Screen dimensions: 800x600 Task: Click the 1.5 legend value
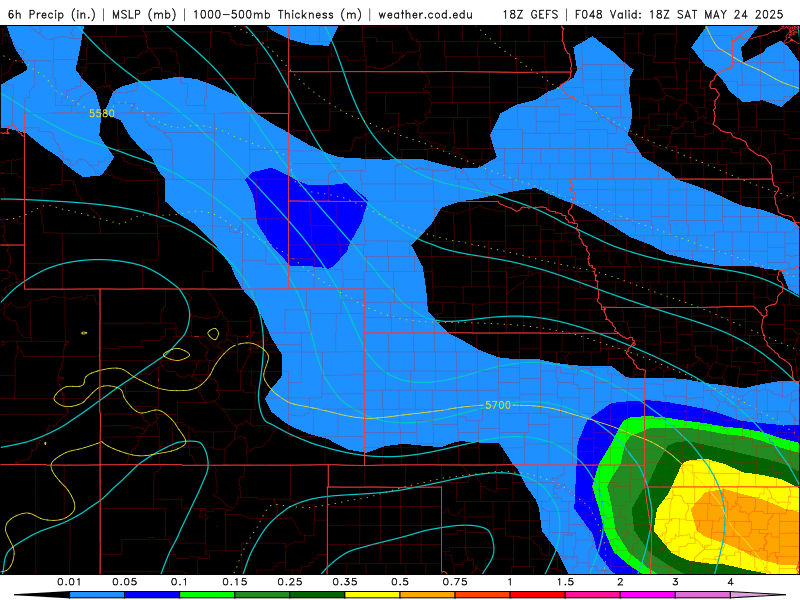point(565,582)
